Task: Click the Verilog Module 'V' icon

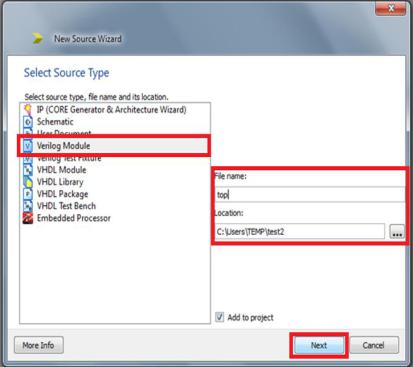Action: (x=28, y=146)
